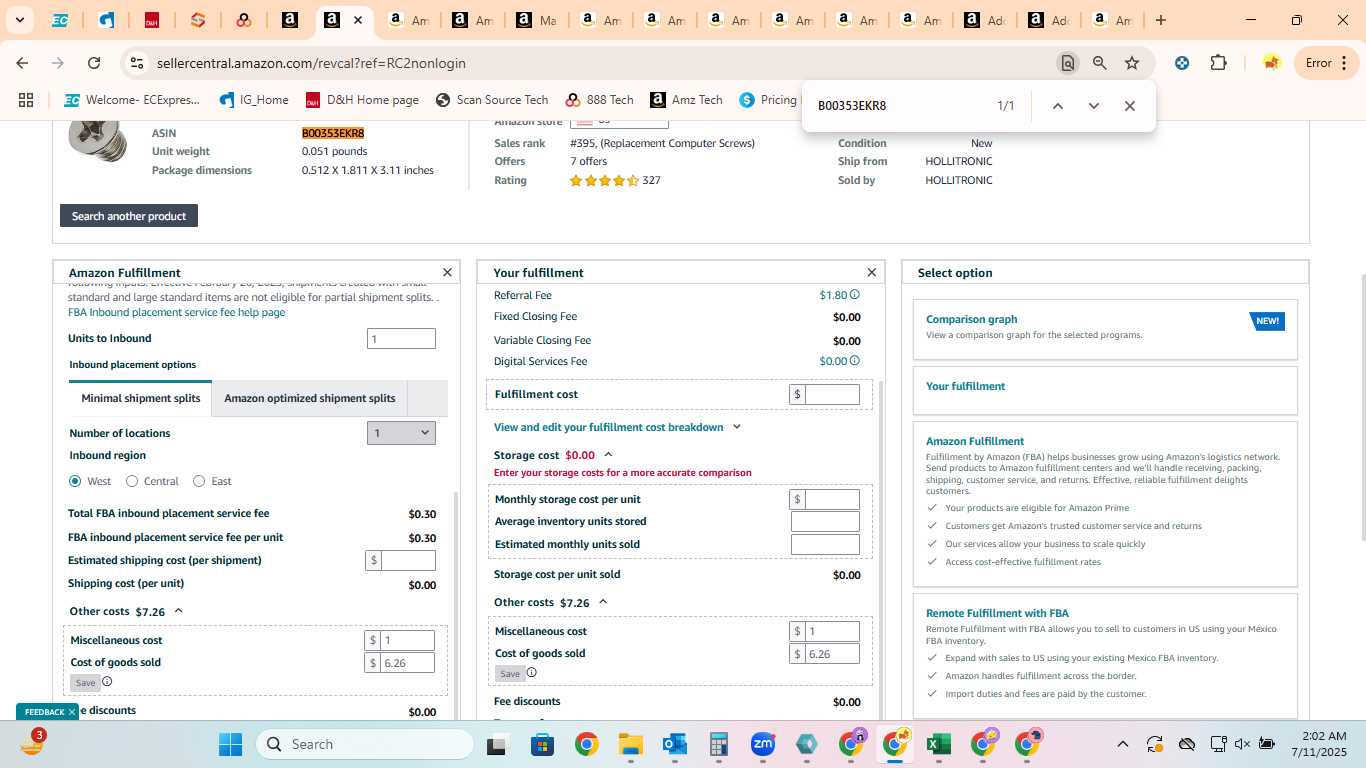Click Average inventory units stored field
This screenshot has height=768, width=1366.
point(825,521)
